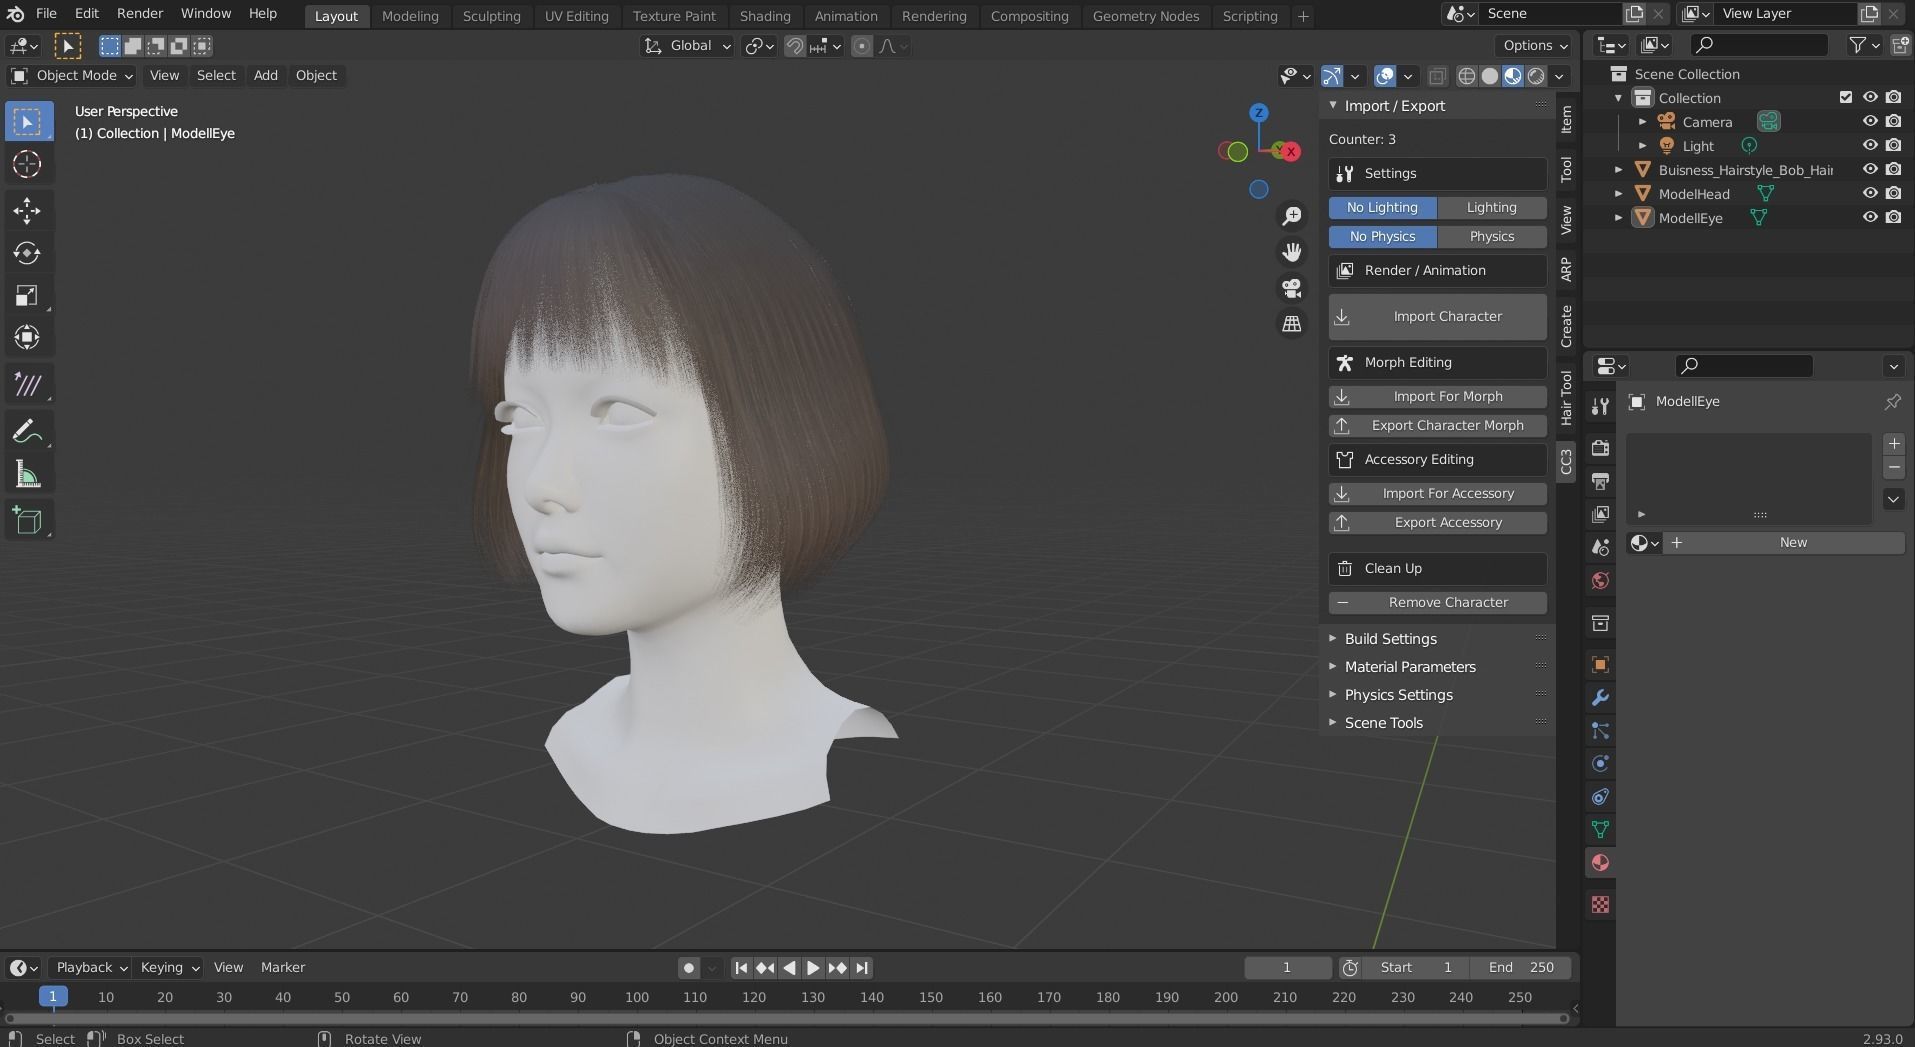Image resolution: width=1915 pixels, height=1047 pixels.
Task: Expand the Scene Tools panel
Action: [1383, 722]
